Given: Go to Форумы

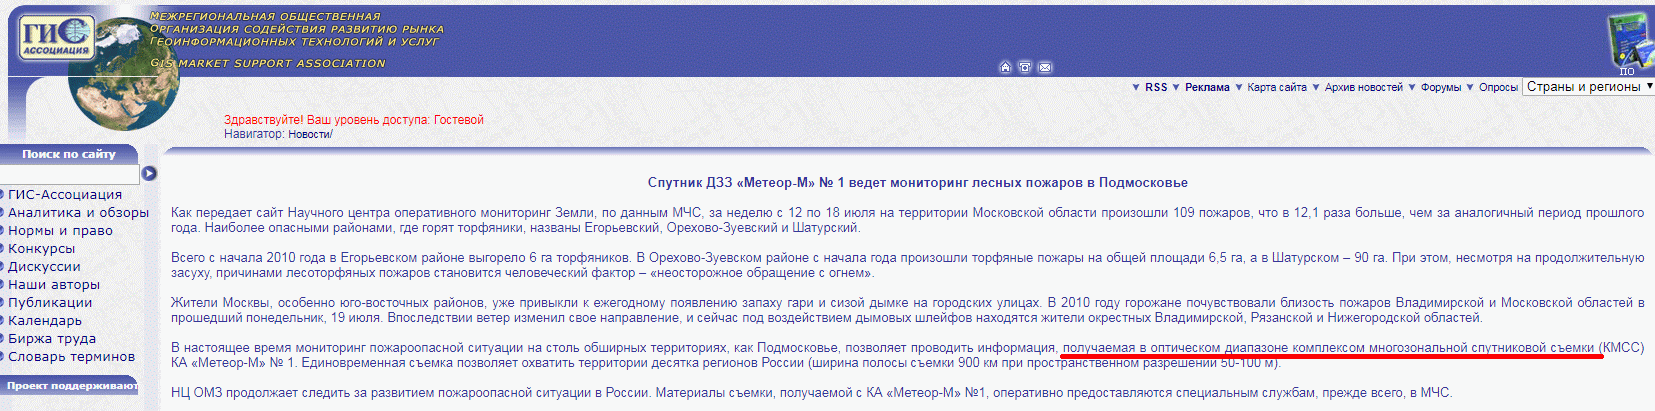Looking at the screenshot, I should pos(1441,87).
